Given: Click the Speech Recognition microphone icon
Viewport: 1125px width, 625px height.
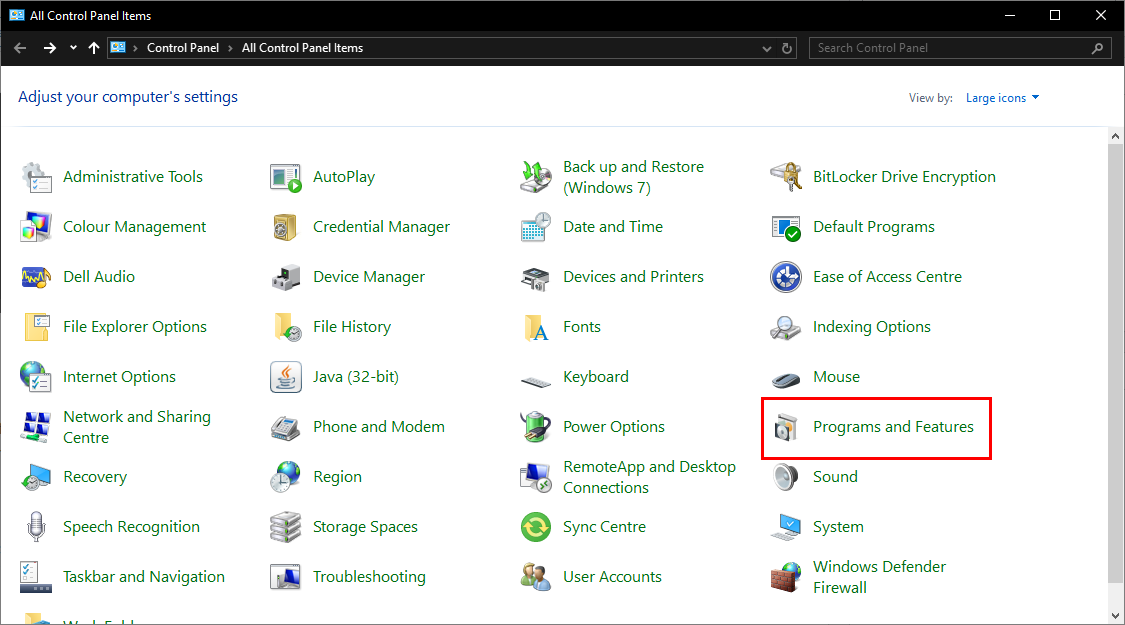Looking at the screenshot, I should [x=36, y=527].
